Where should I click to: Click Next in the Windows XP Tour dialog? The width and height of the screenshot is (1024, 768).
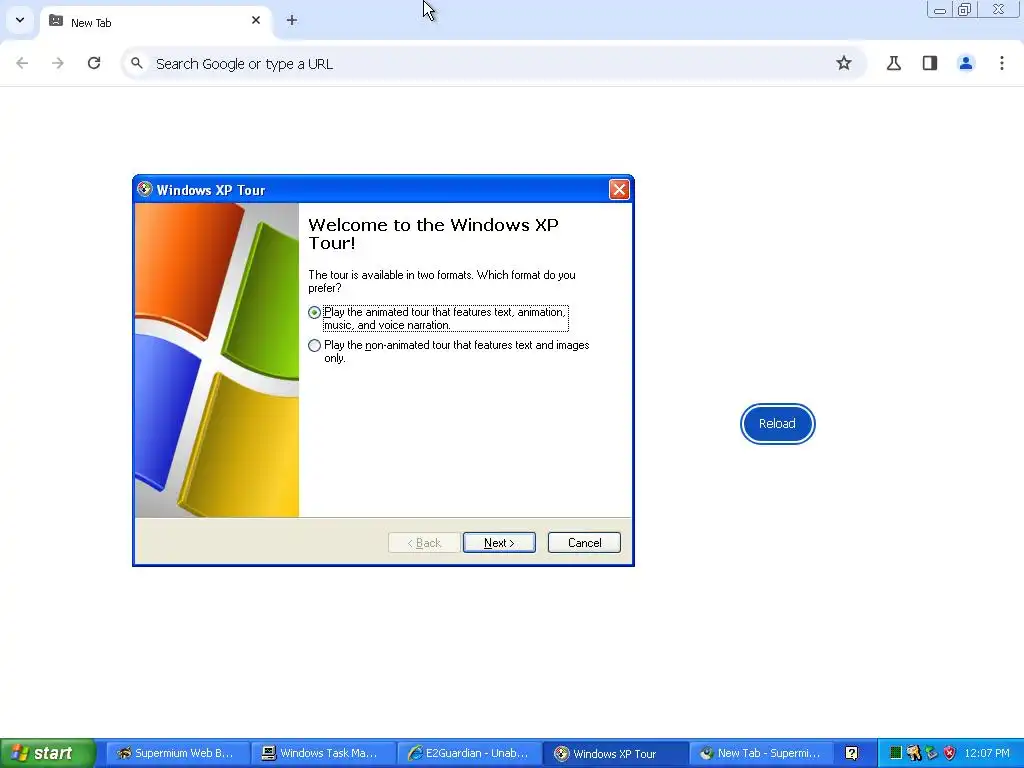tap(499, 543)
